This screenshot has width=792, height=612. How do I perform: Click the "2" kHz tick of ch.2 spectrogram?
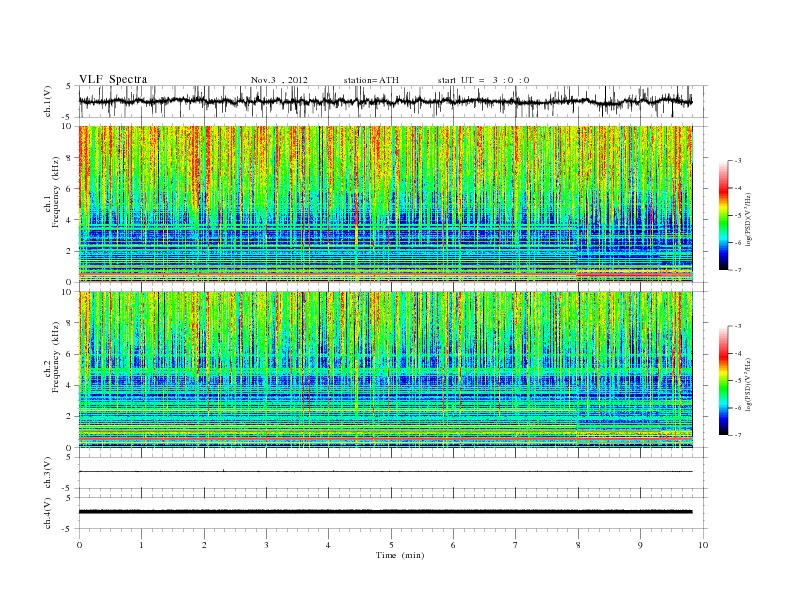[69, 417]
